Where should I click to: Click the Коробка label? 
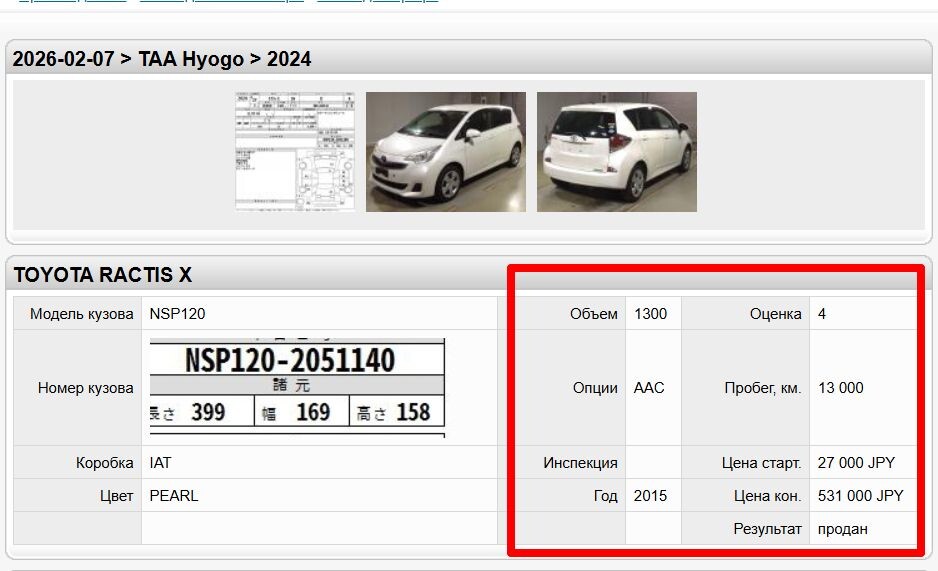[x=105, y=463]
